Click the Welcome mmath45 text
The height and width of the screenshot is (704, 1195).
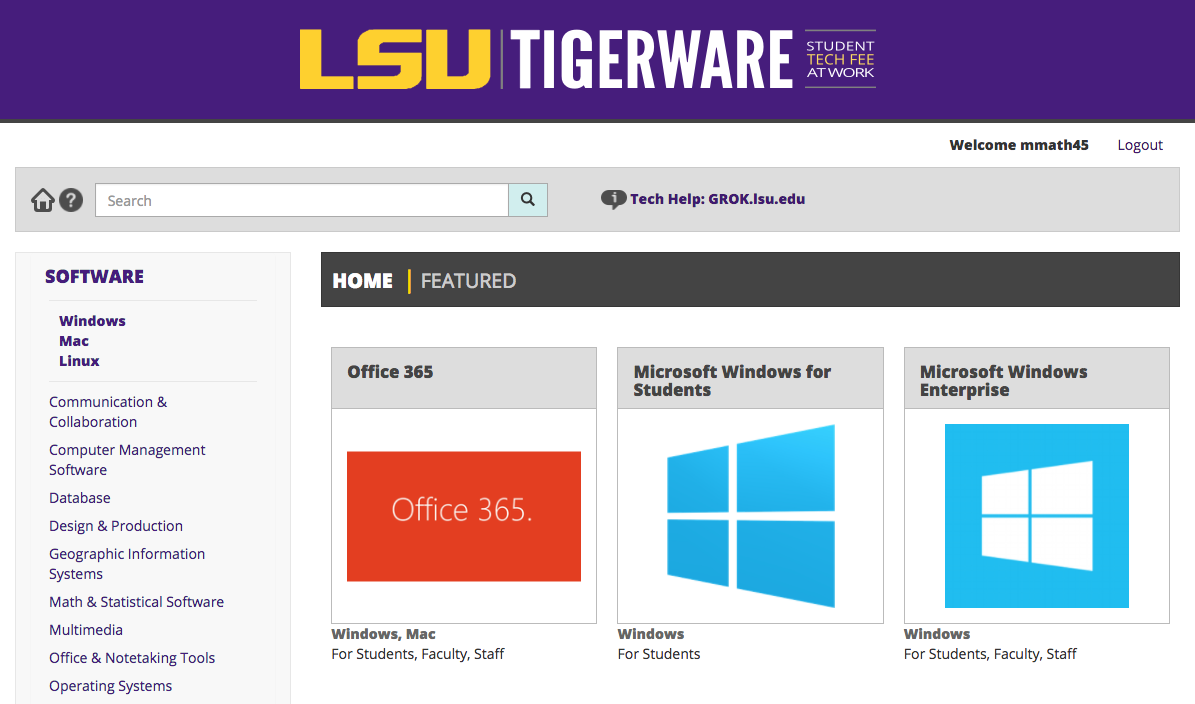[1019, 145]
